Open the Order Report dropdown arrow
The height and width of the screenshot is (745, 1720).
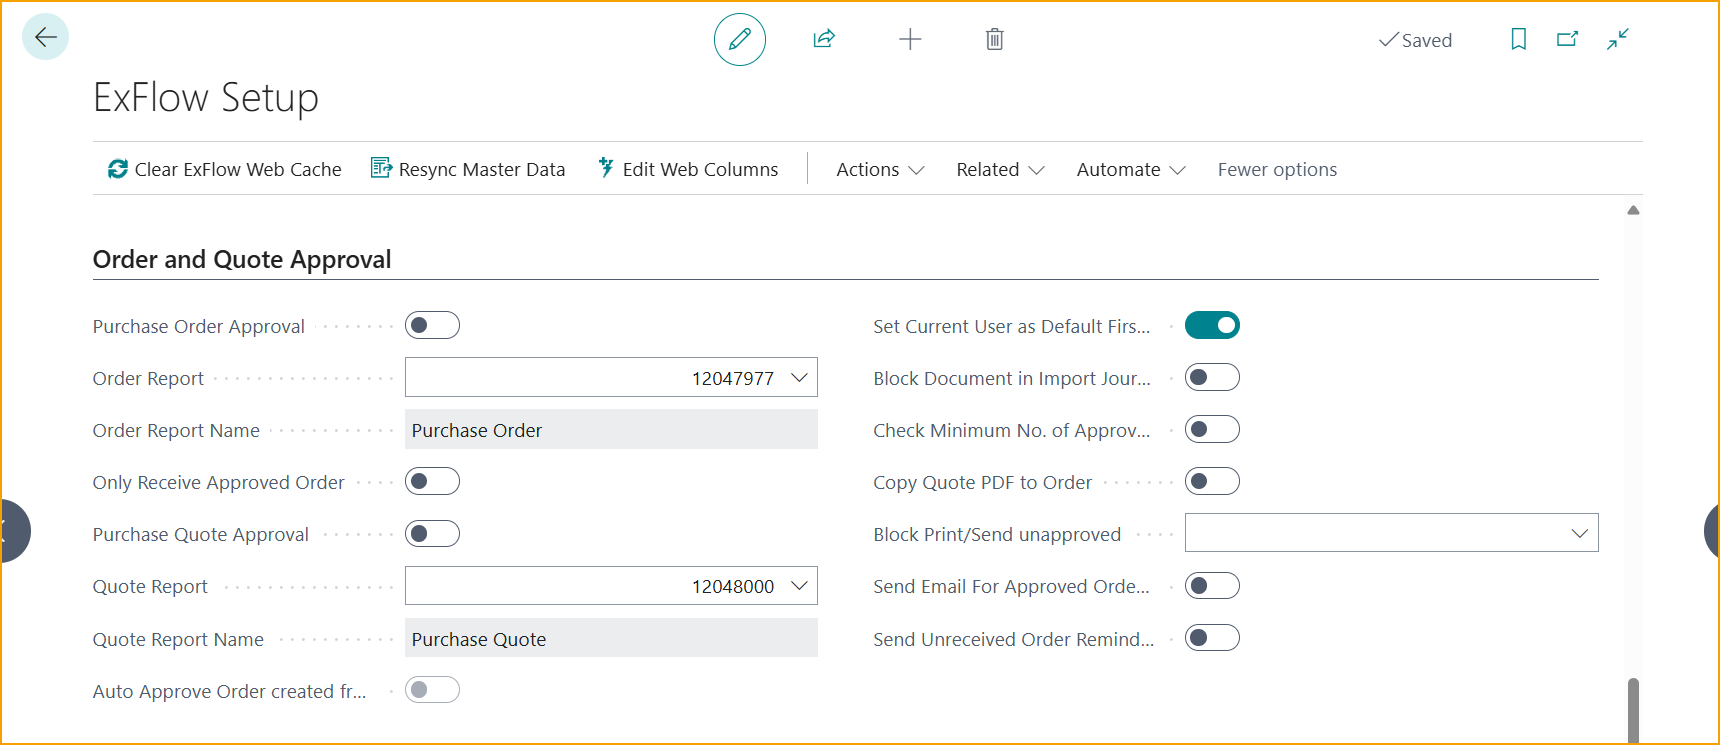[x=799, y=377]
